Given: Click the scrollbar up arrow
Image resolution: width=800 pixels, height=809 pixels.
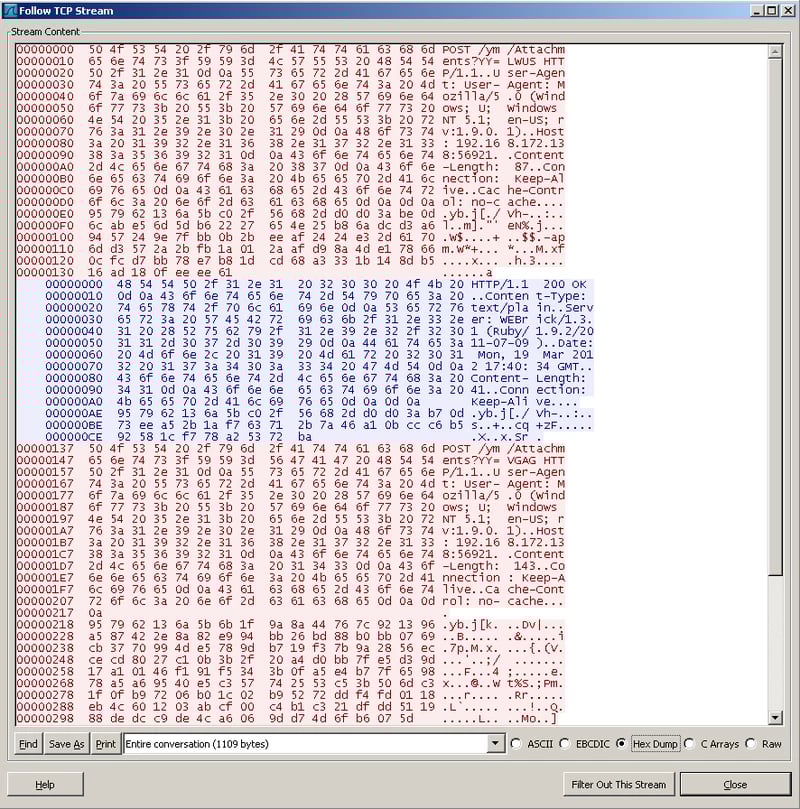Looking at the screenshot, I should point(777,48).
